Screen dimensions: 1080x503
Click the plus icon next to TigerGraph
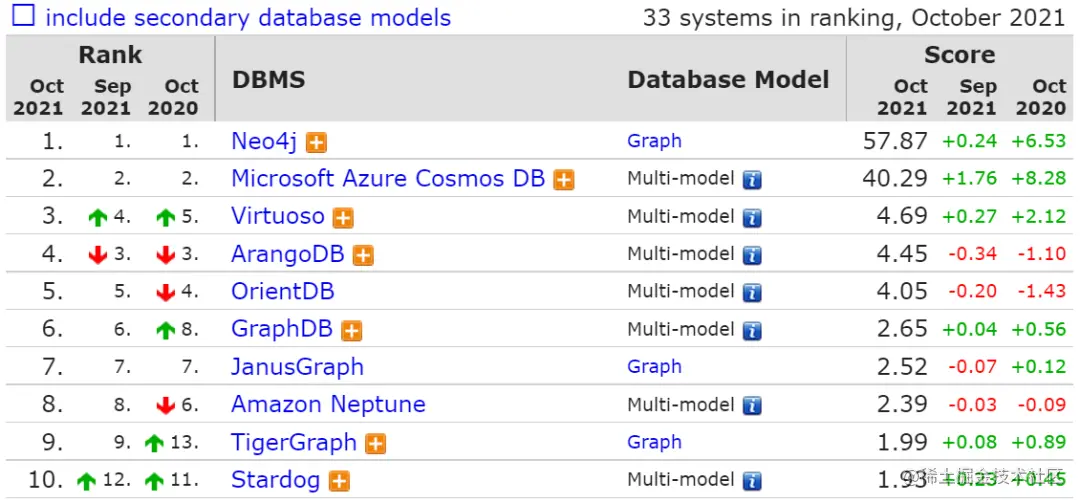(x=375, y=444)
